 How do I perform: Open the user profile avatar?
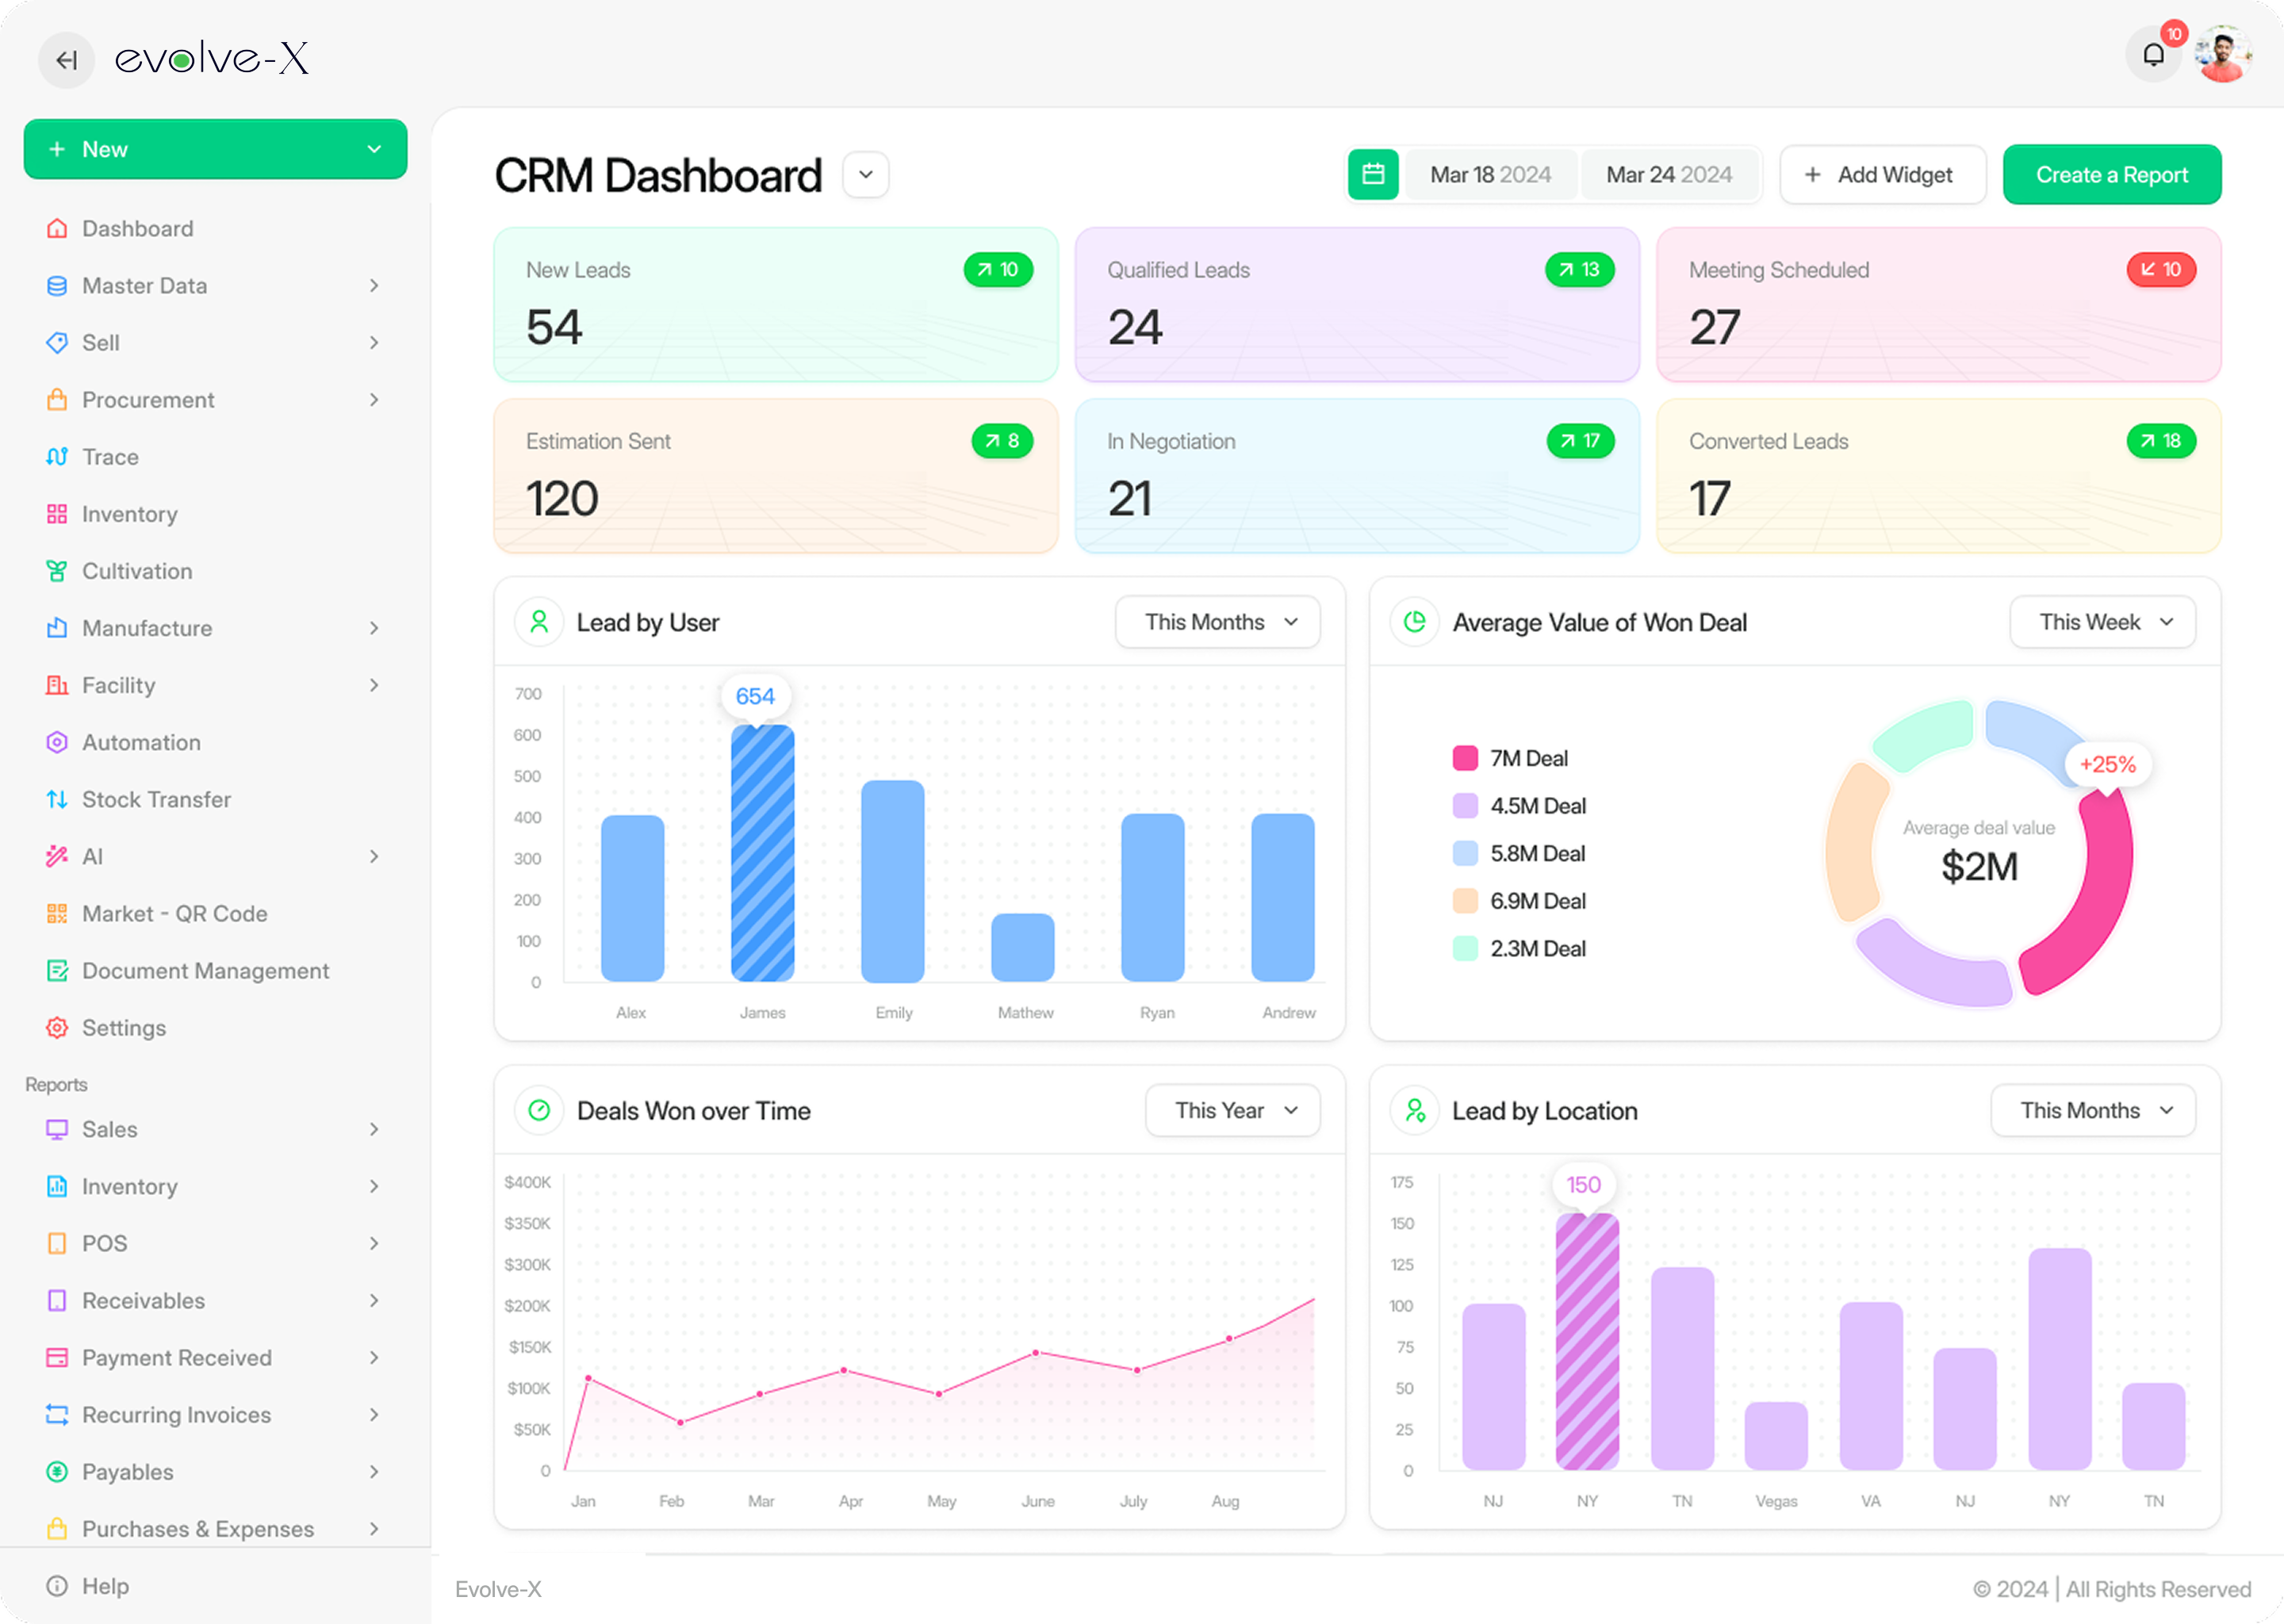point(2223,55)
